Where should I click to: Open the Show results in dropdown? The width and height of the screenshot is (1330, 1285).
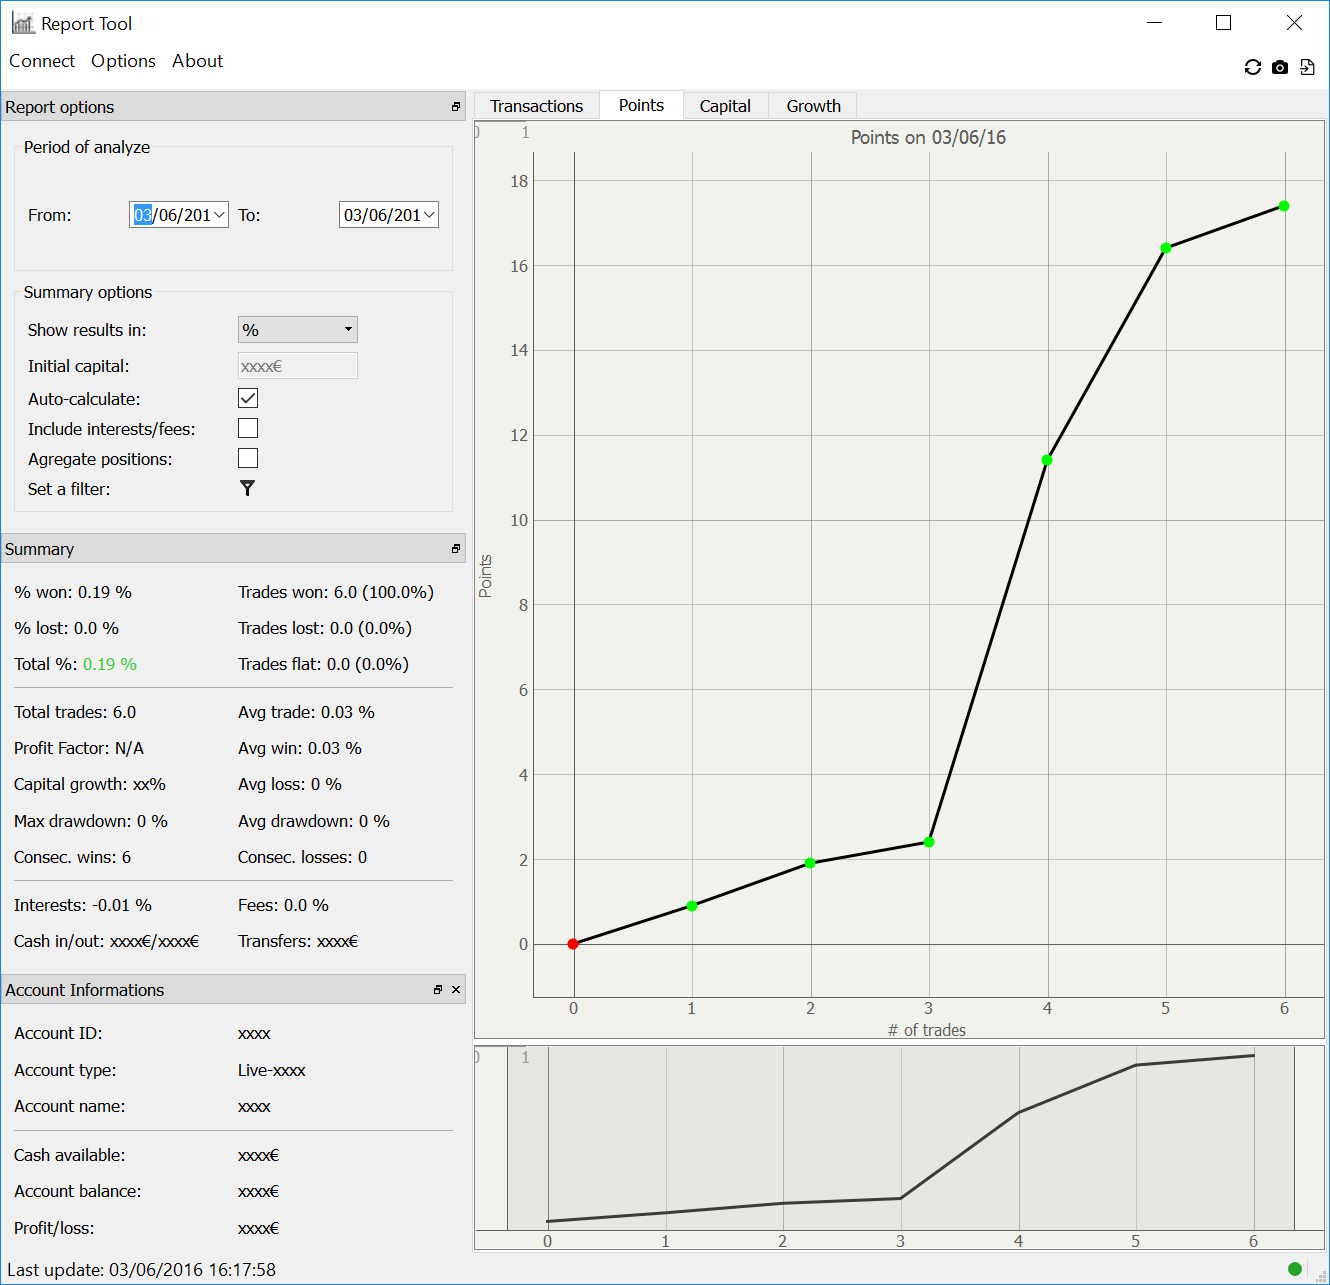click(298, 330)
